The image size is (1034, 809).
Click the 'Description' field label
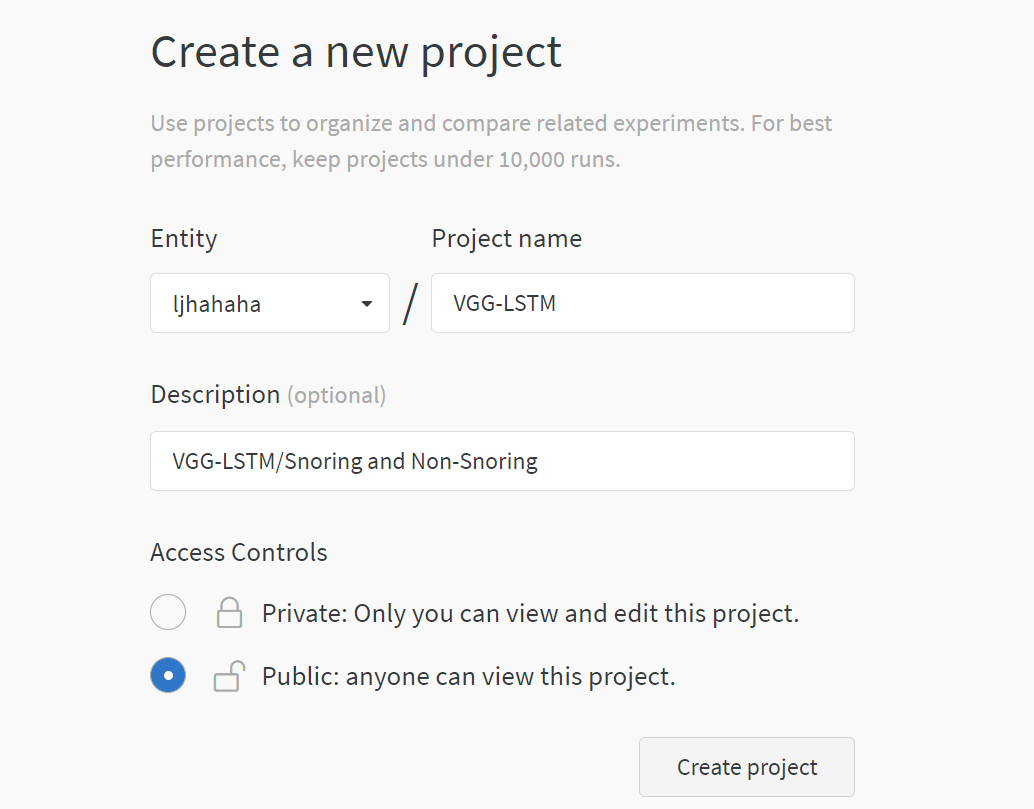coord(215,395)
